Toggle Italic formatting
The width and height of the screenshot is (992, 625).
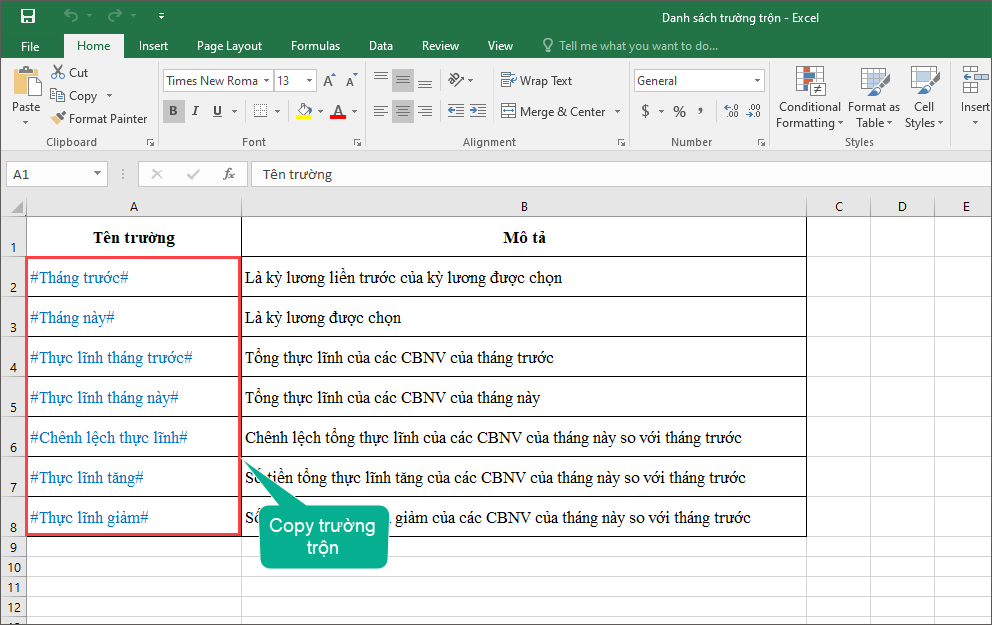click(195, 111)
